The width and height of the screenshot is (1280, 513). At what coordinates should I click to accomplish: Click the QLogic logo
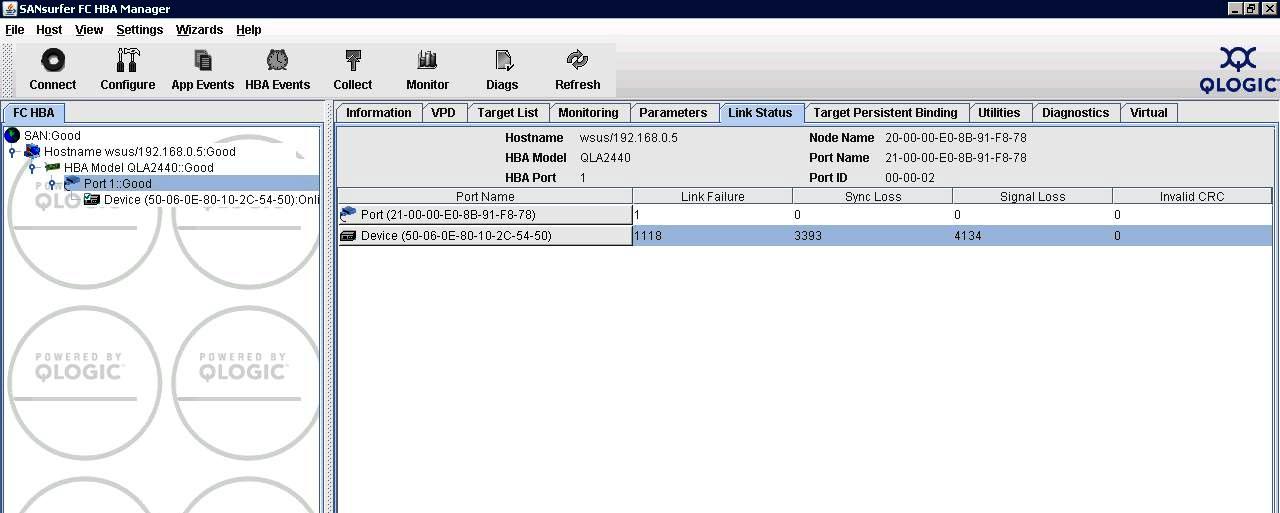coord(1238,70)
